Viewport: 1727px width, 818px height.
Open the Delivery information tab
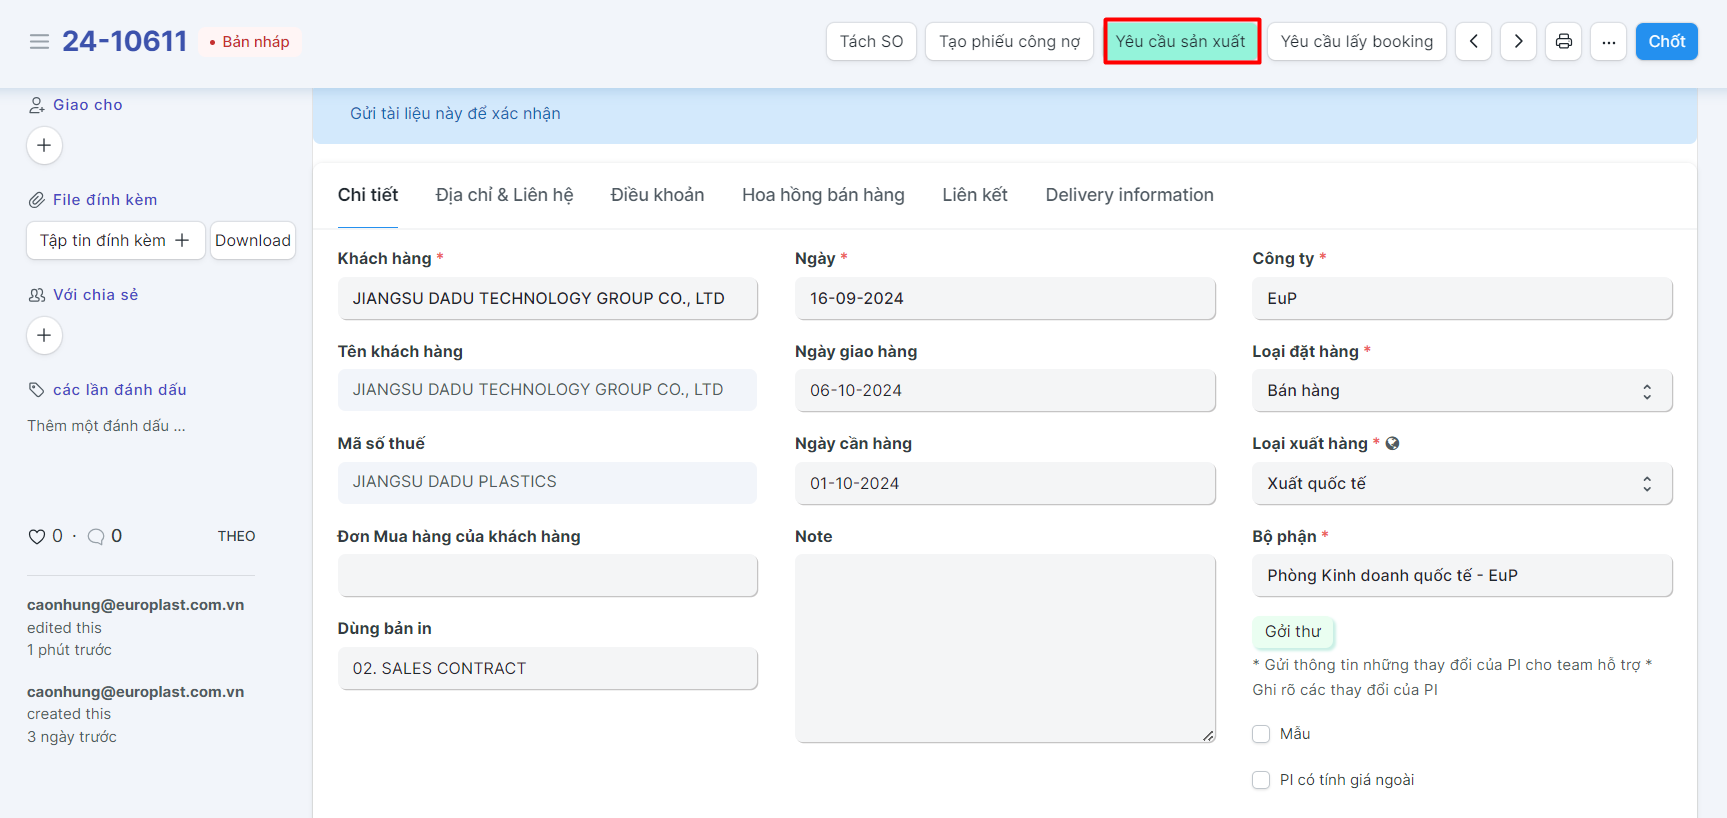[x=1129, y=195]
